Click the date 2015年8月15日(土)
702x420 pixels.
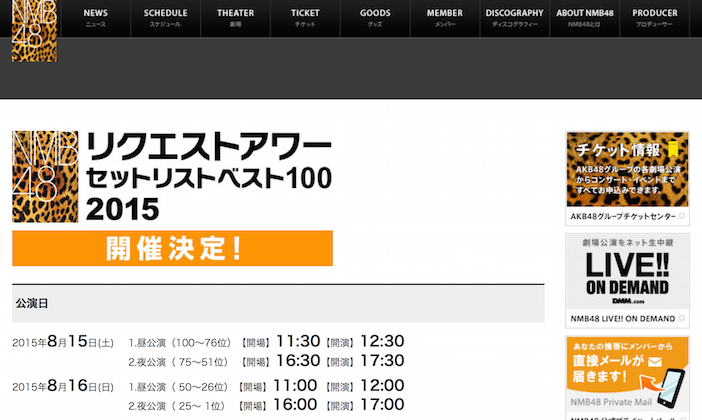pyautogui.click(x=63, y=342)
